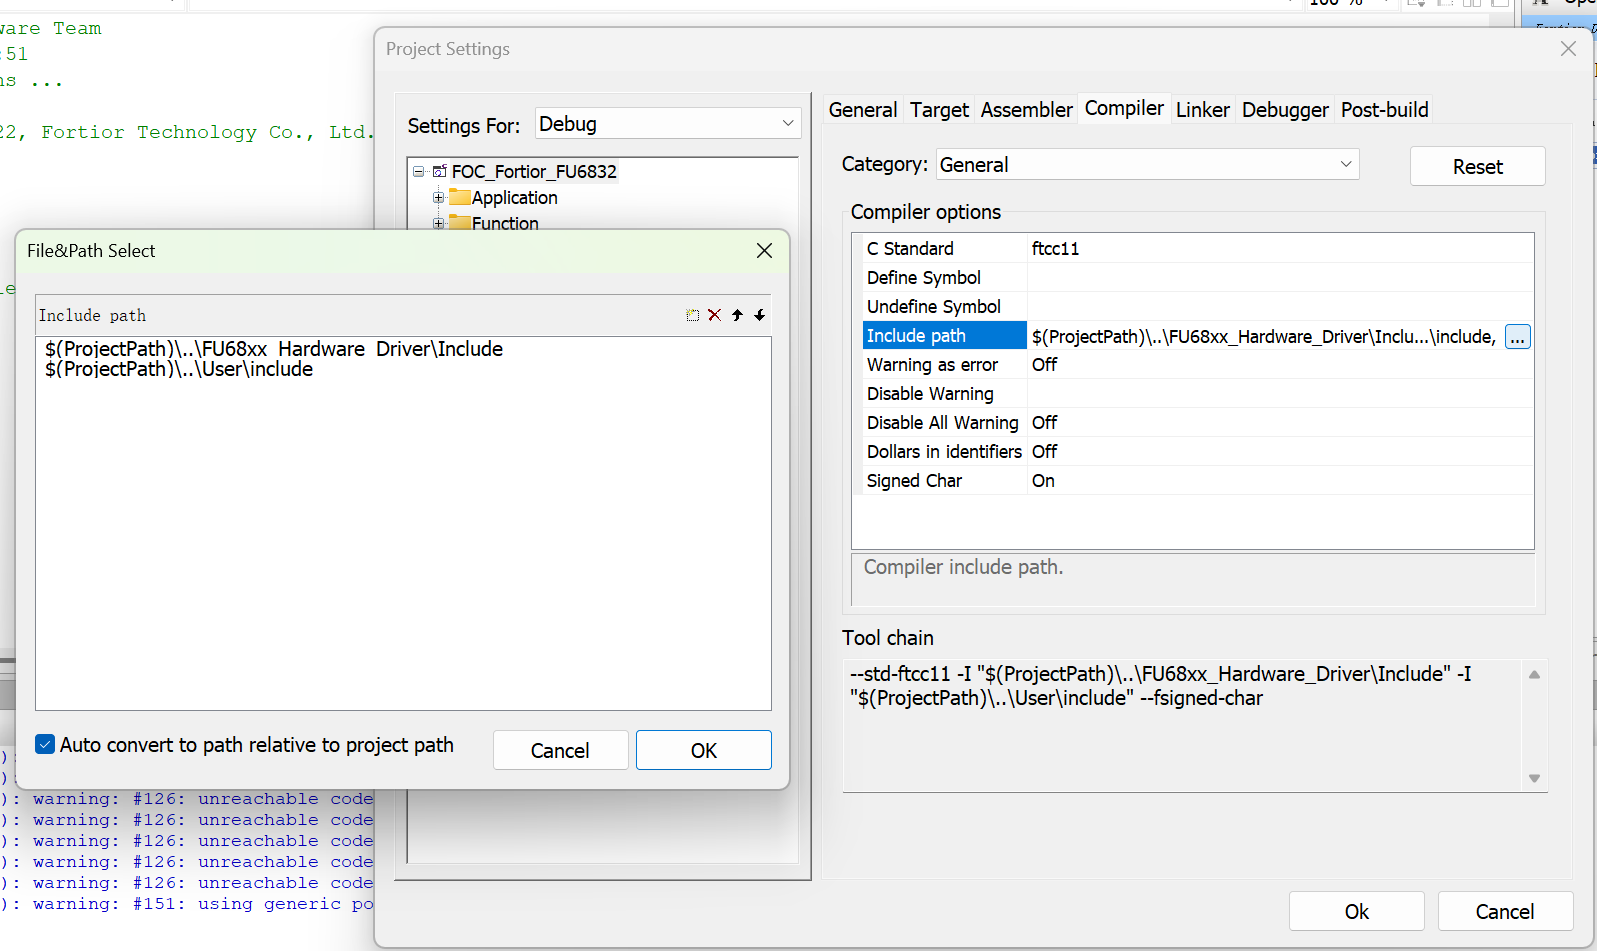This screenshot has height=951, width=1597.
Task: Select the Warning as error option row
Action: click(x=1197, y=365)
